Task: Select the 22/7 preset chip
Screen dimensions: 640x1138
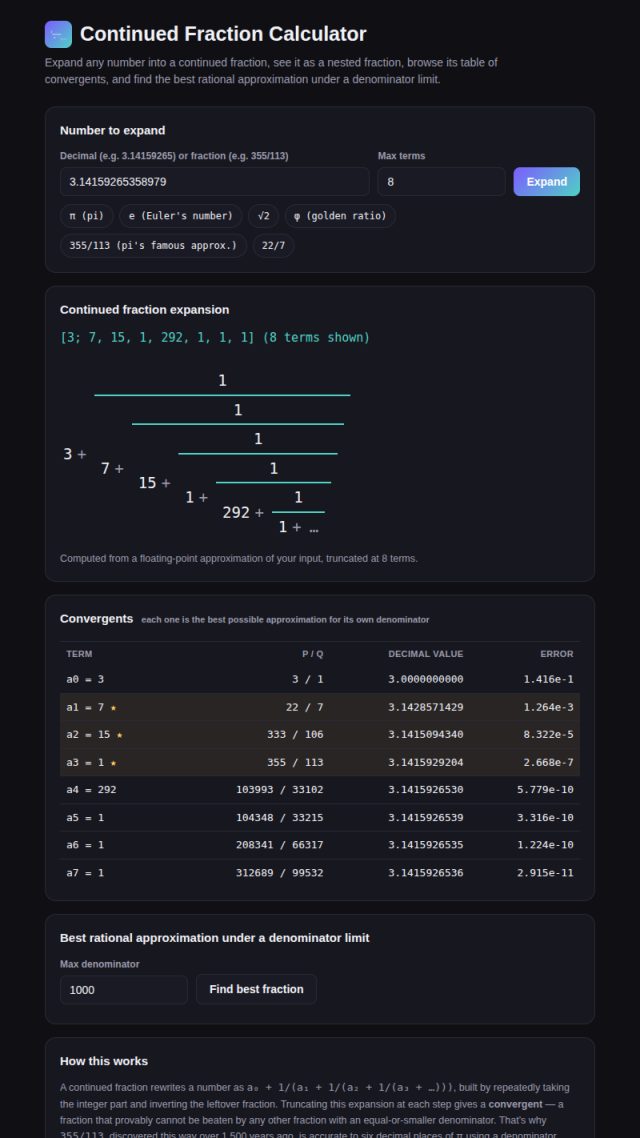Action: (274, 246)
